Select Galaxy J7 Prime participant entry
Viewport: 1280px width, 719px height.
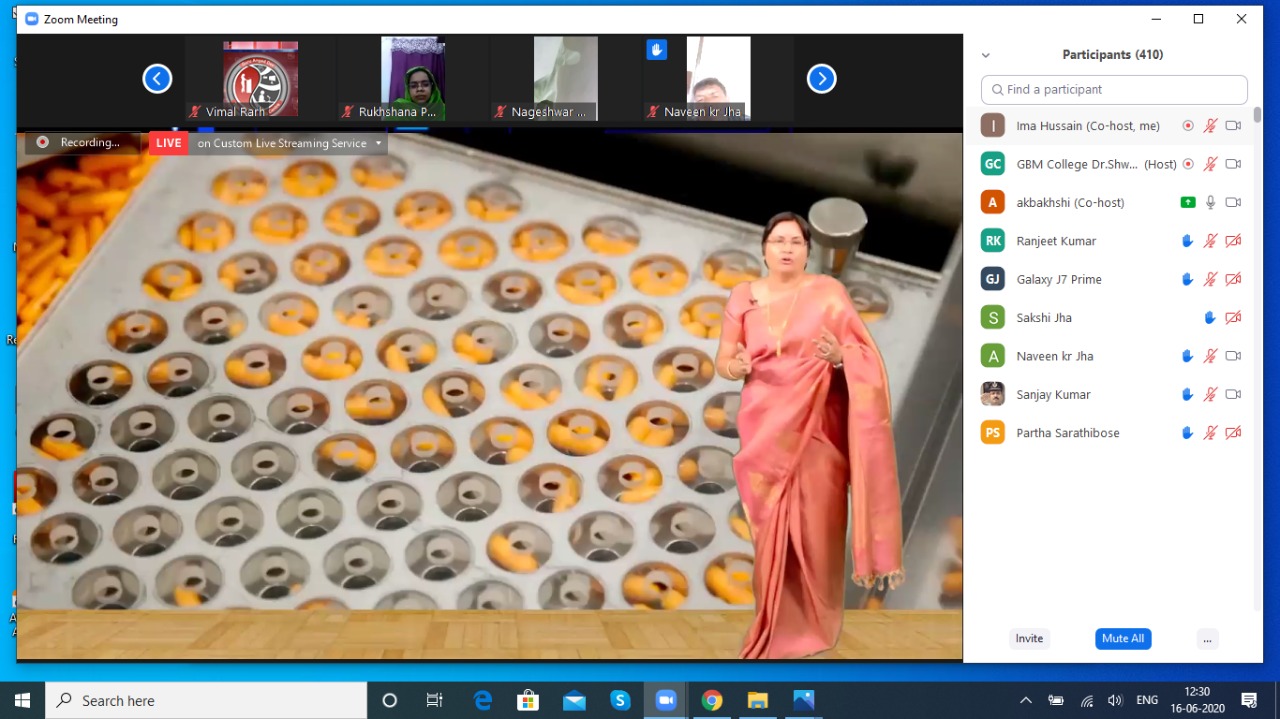(1058, 280)
